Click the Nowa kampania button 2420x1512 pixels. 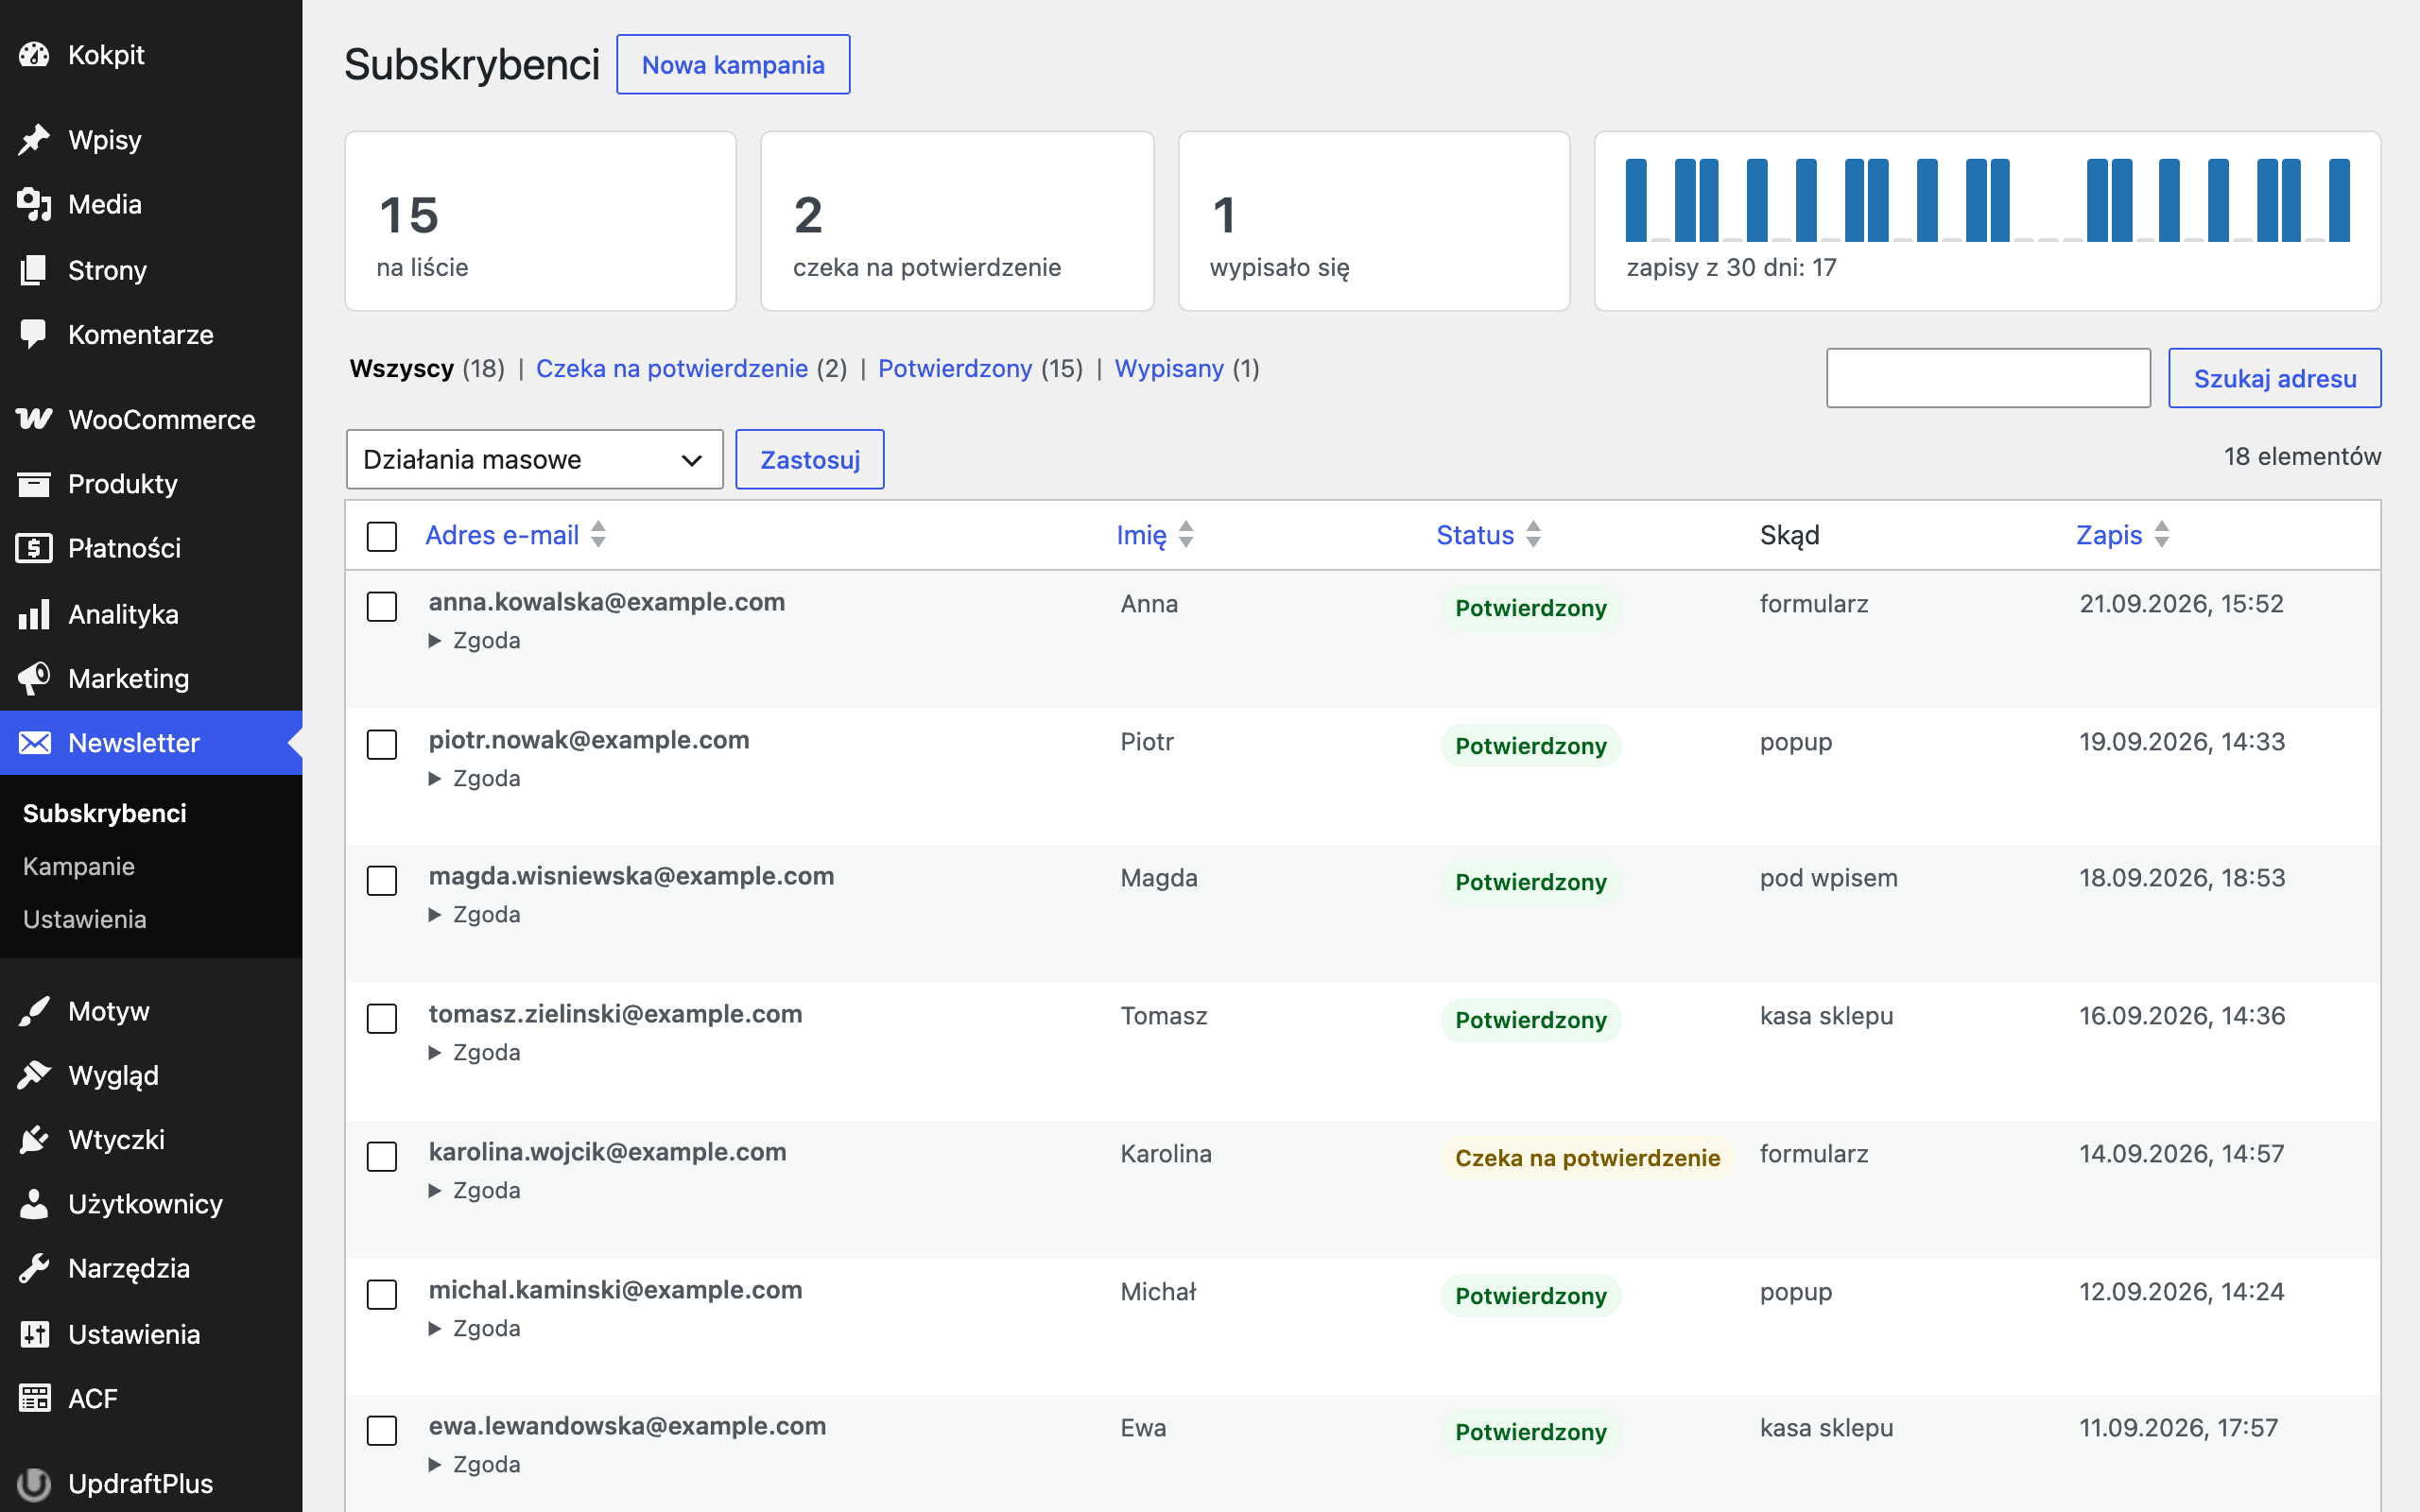[x=733, y=65]
